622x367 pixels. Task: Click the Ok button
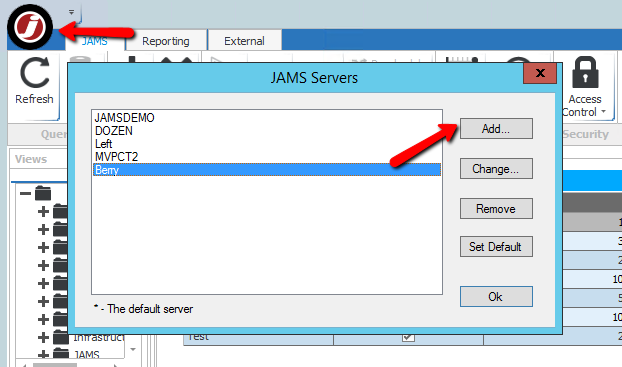[496, 297]
